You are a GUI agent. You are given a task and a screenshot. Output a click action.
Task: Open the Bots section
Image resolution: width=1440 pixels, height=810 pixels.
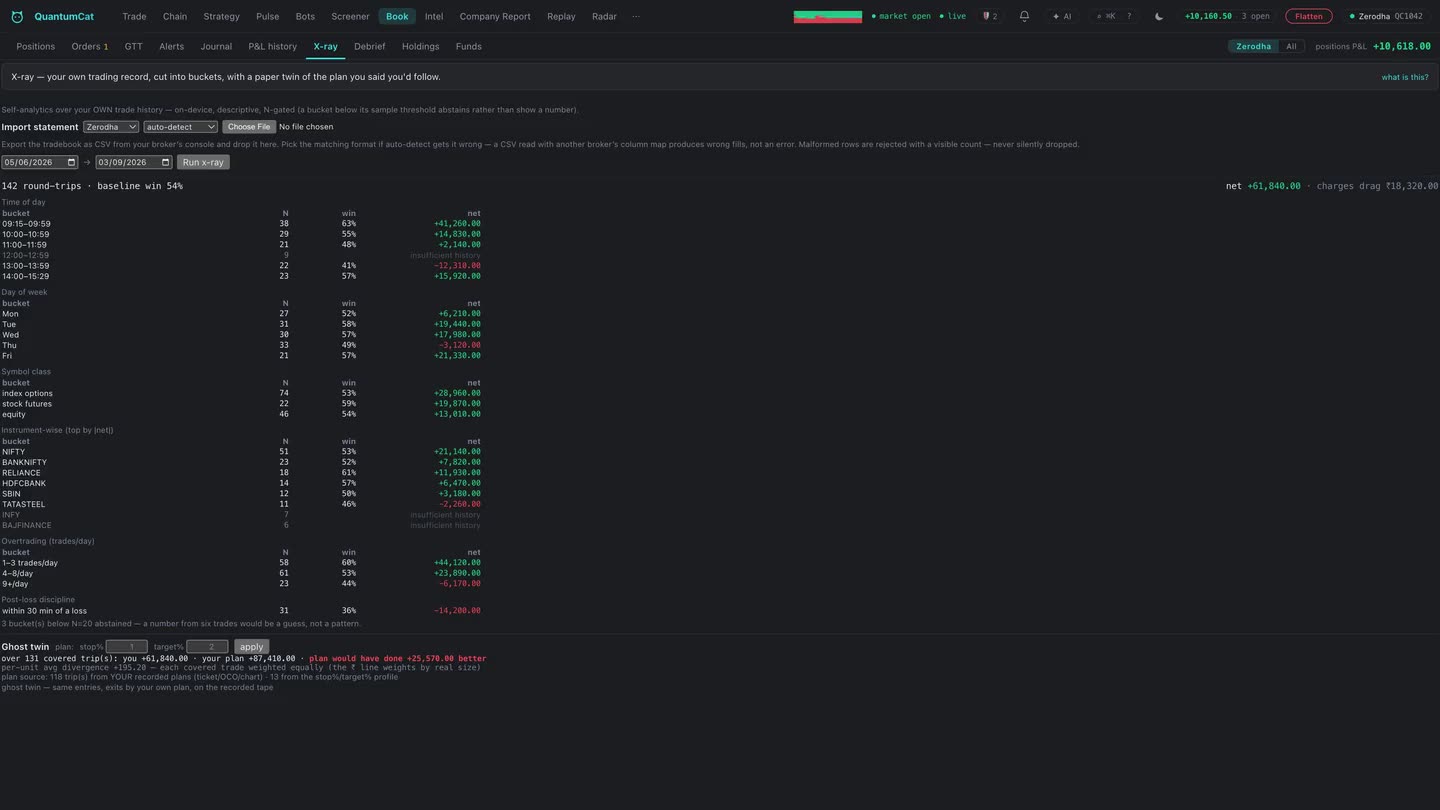click(x=305, y=17)
